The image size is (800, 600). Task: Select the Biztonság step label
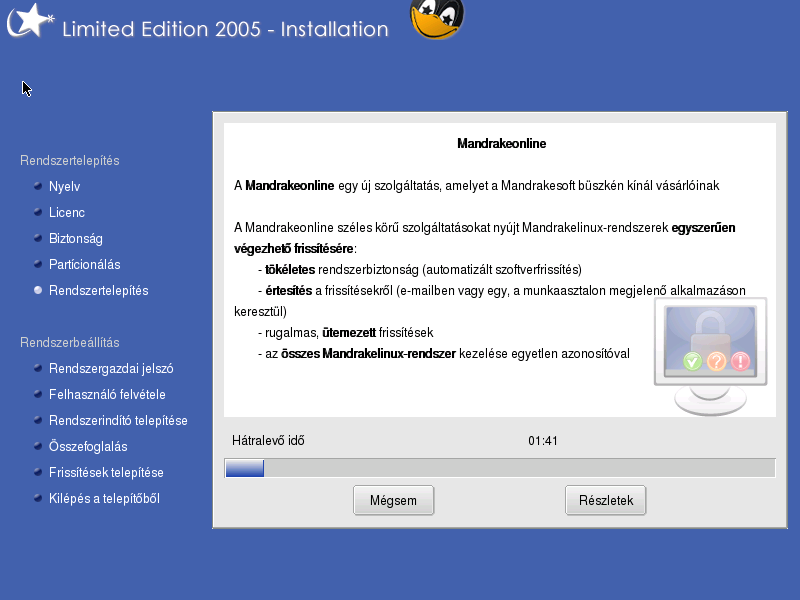(76, 239)
